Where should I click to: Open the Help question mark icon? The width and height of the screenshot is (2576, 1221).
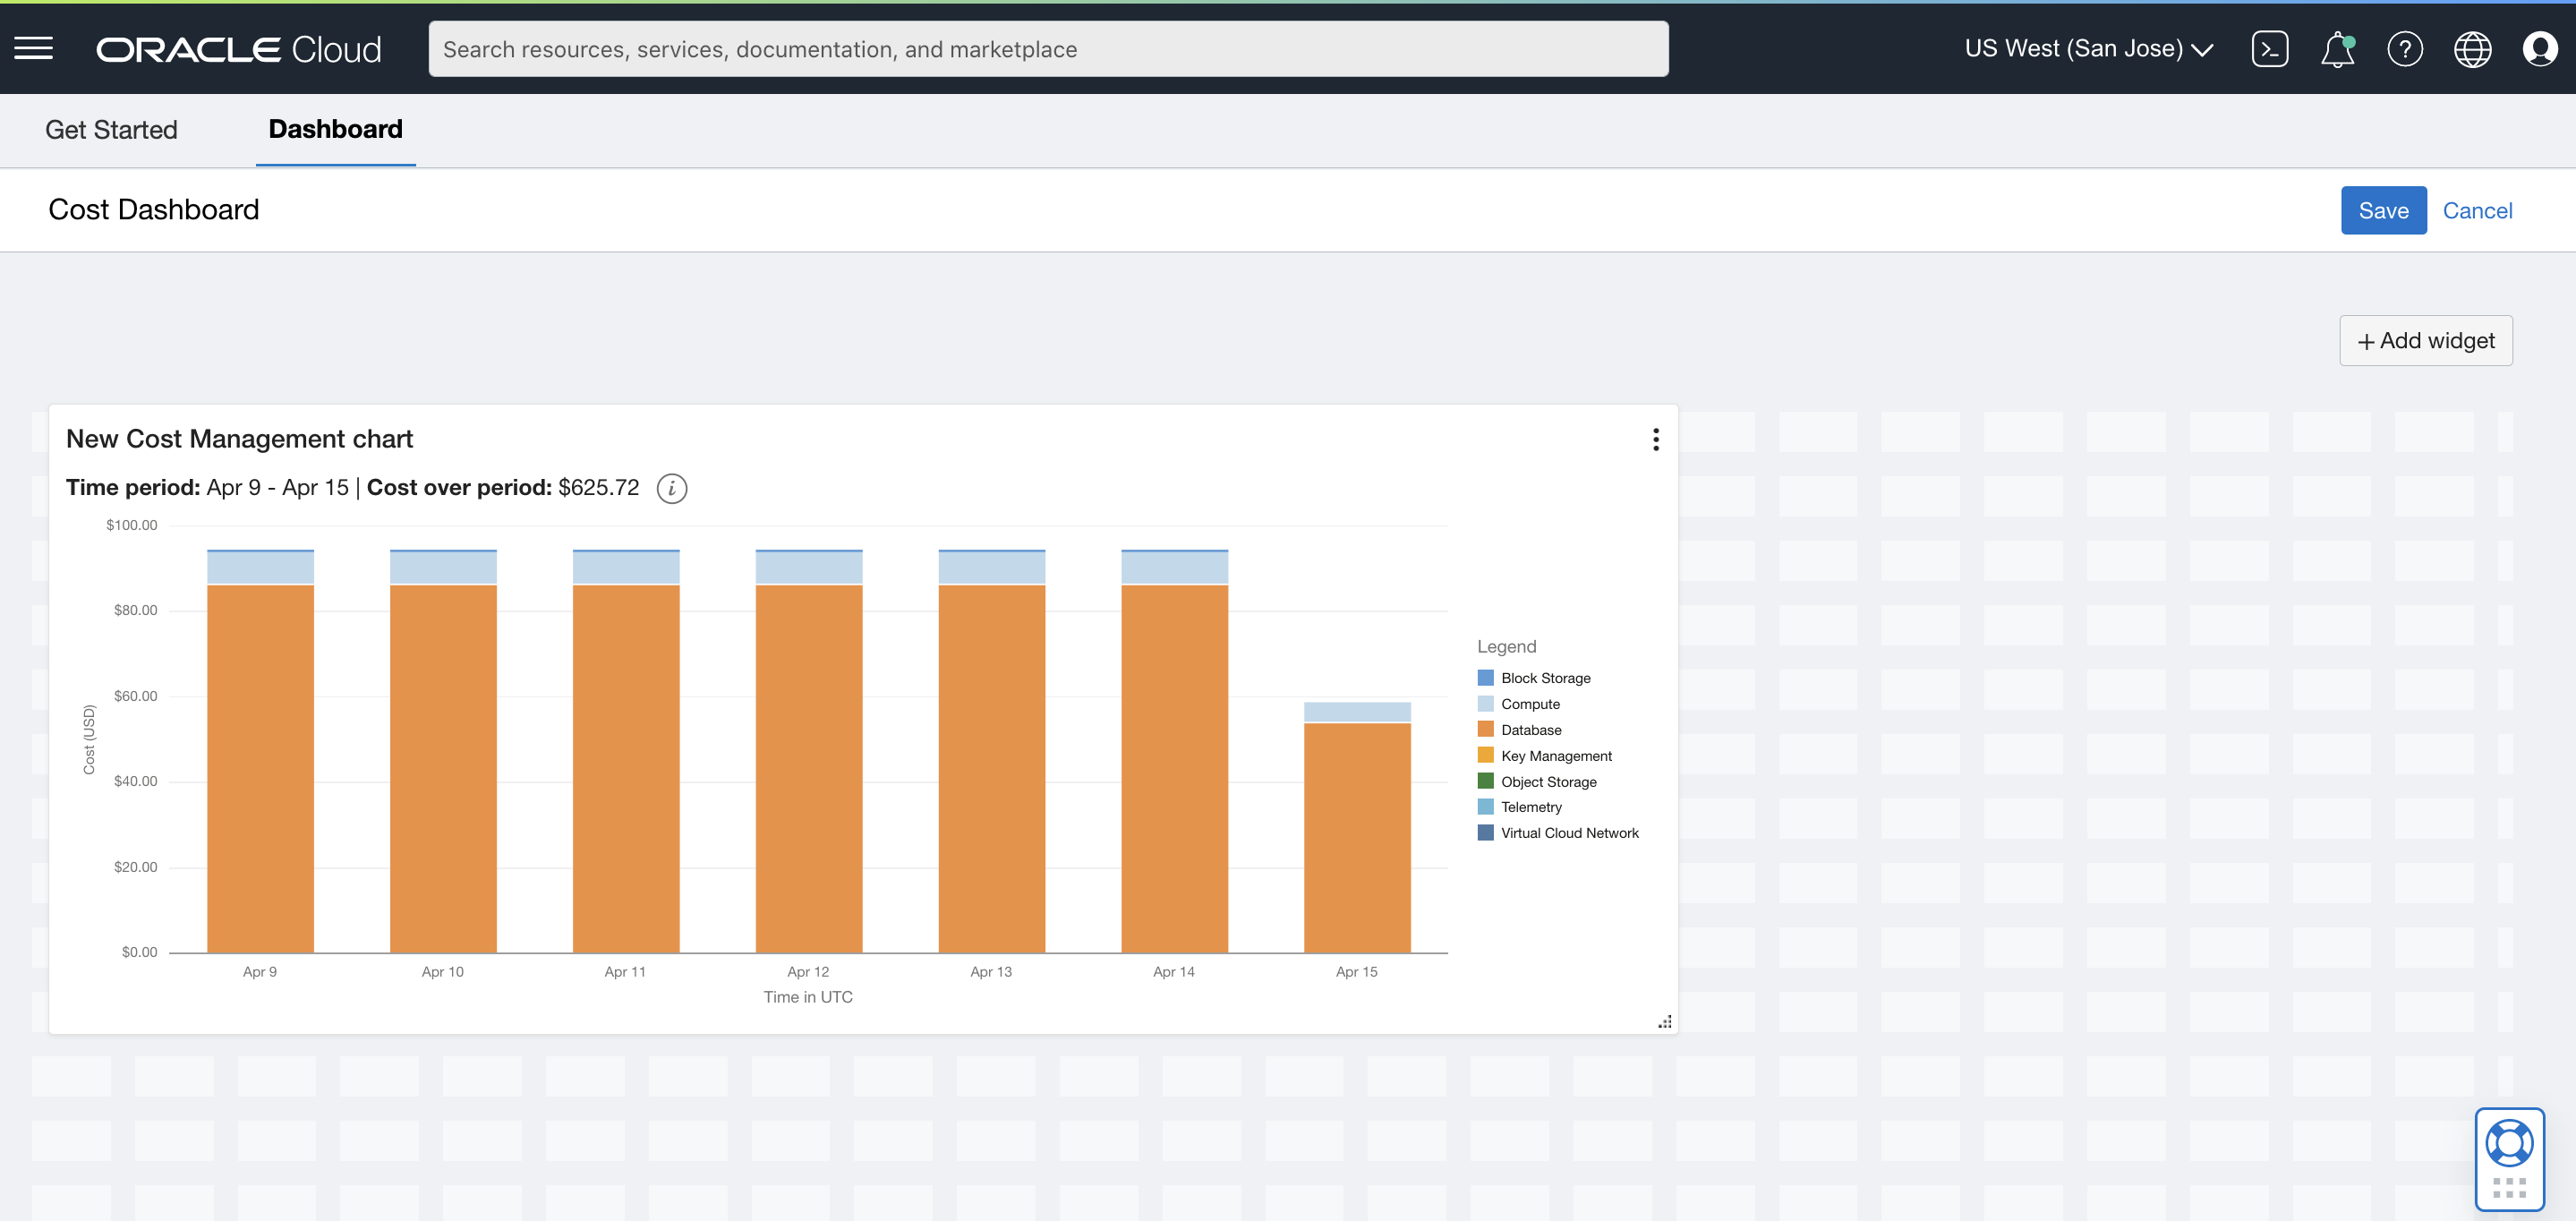(2405, 48)
